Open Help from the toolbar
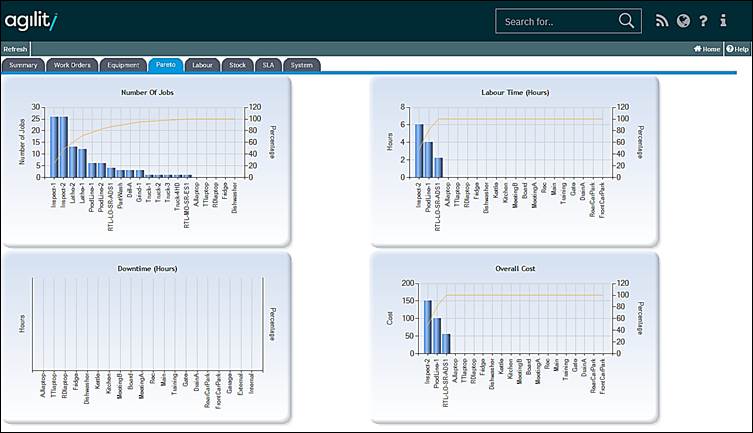This screenshot has width=753, height=433. coord(737,48)
